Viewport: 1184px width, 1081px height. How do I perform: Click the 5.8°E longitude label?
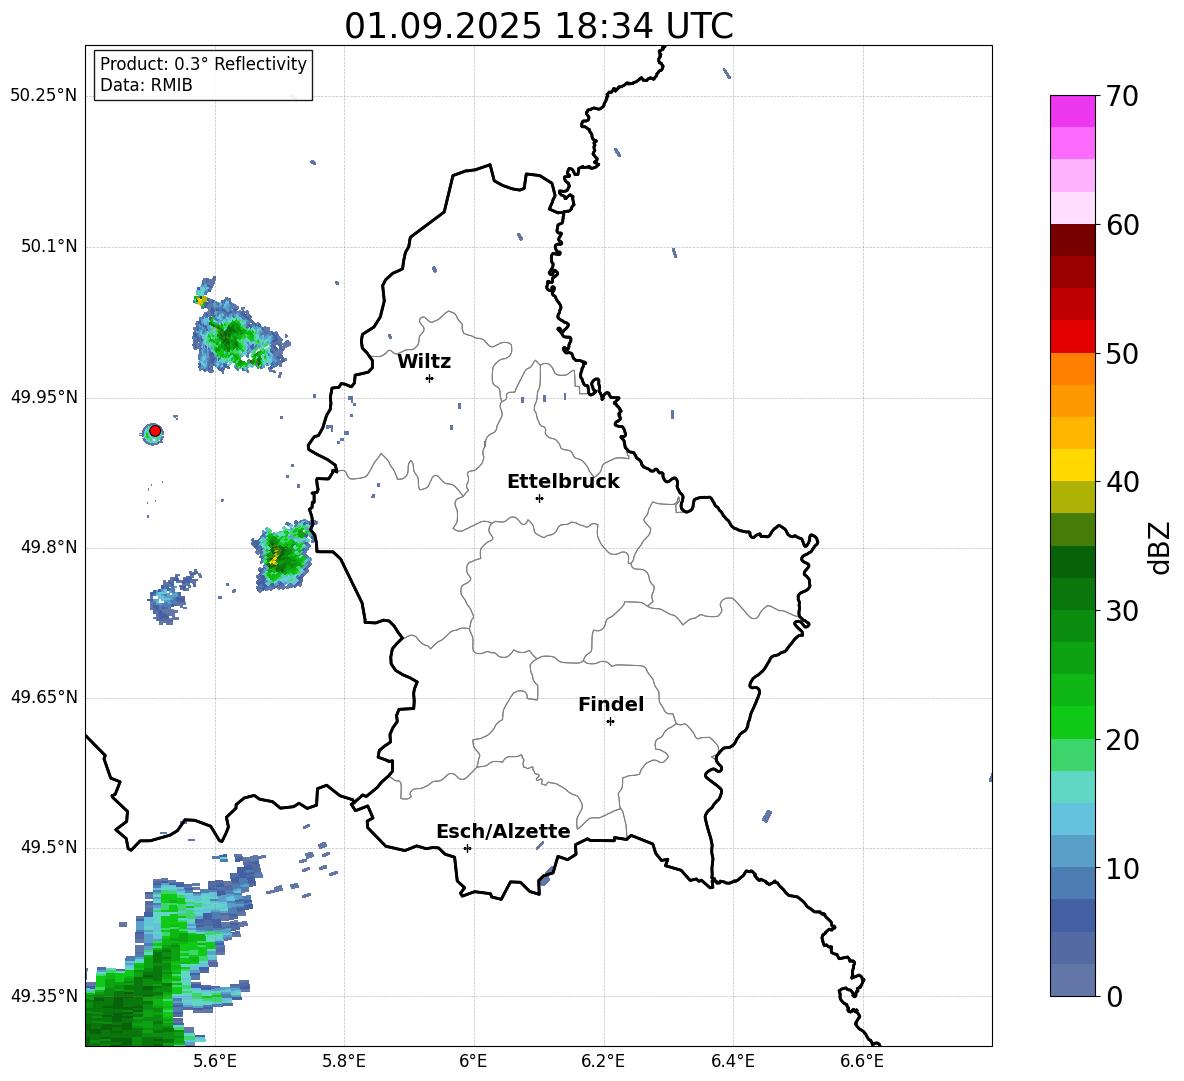[x=344, y=1061]
